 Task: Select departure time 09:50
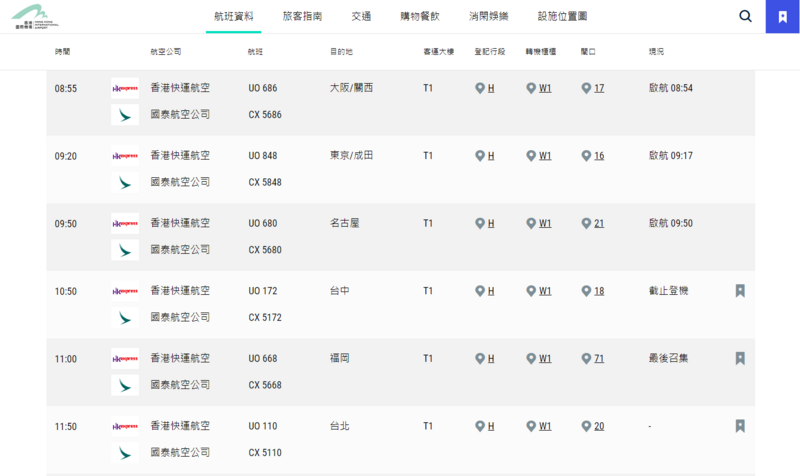click(x=66, y=224)
